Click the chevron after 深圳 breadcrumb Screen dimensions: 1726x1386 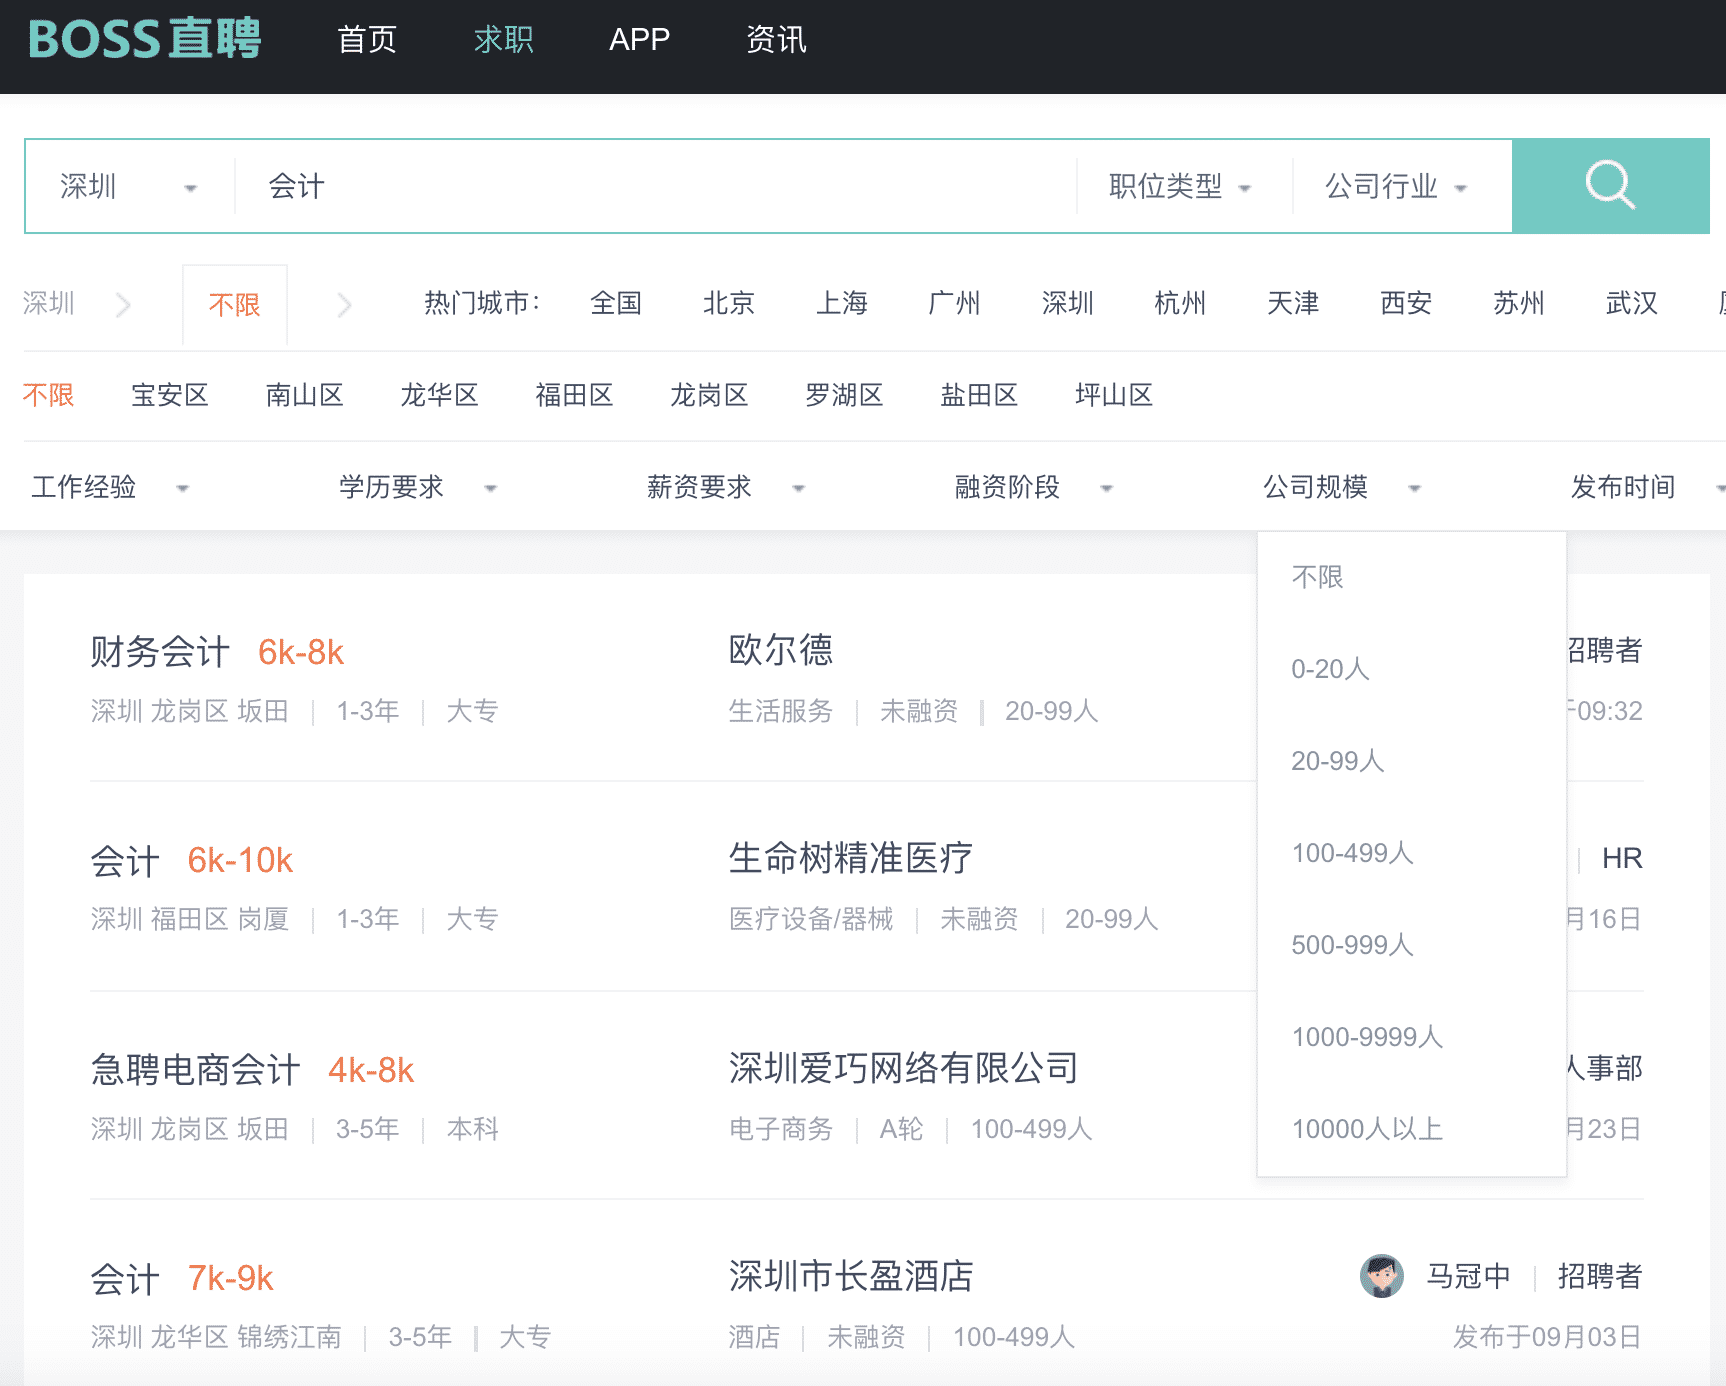(123, 304)
